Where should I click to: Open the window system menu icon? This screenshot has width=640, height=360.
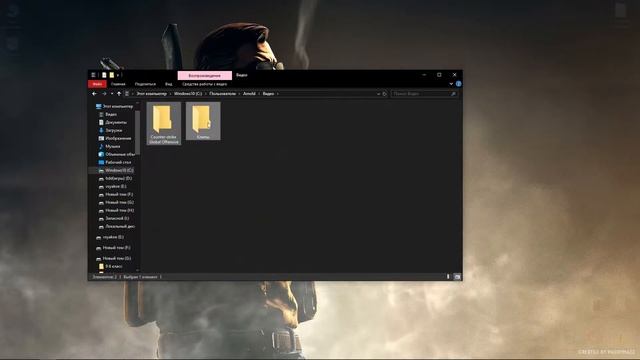pos(93,75)
